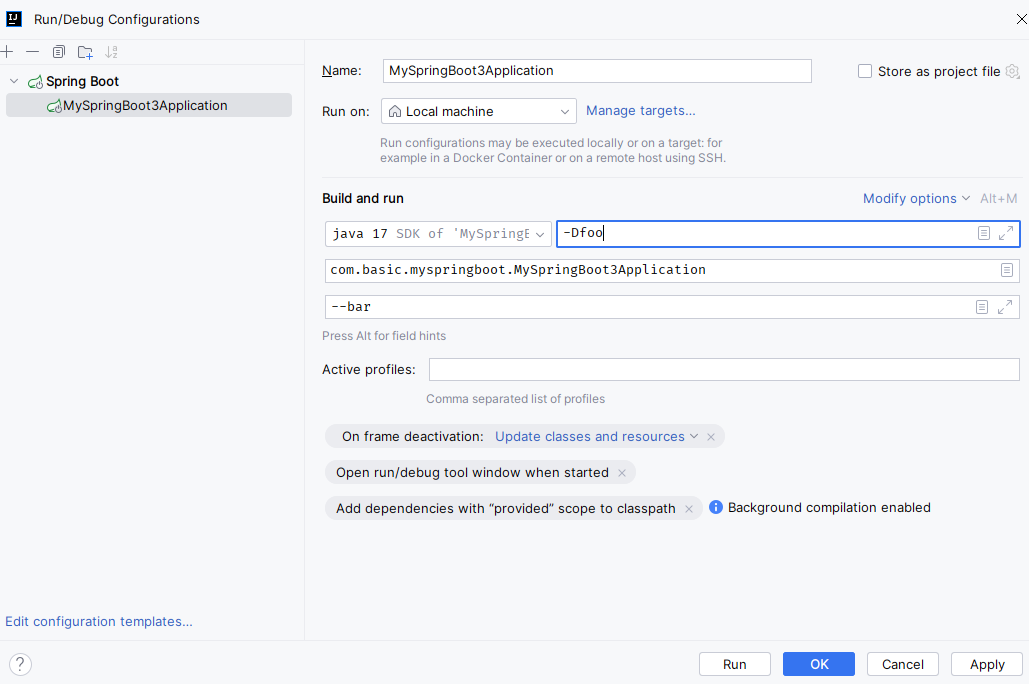This screenshot has width=1029, height=684.
Task: Click the Run button
Action: 734,664
